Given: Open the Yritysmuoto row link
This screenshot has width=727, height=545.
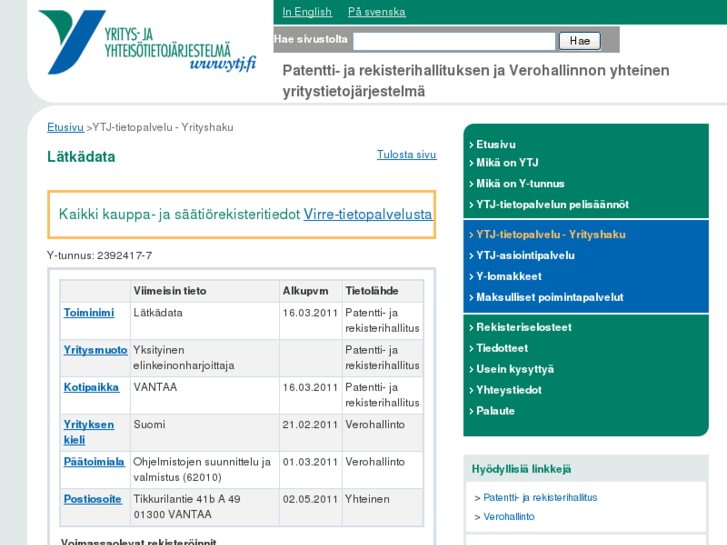Looking at the screenshot, I should pyautogui.click(x=96, y=350).
